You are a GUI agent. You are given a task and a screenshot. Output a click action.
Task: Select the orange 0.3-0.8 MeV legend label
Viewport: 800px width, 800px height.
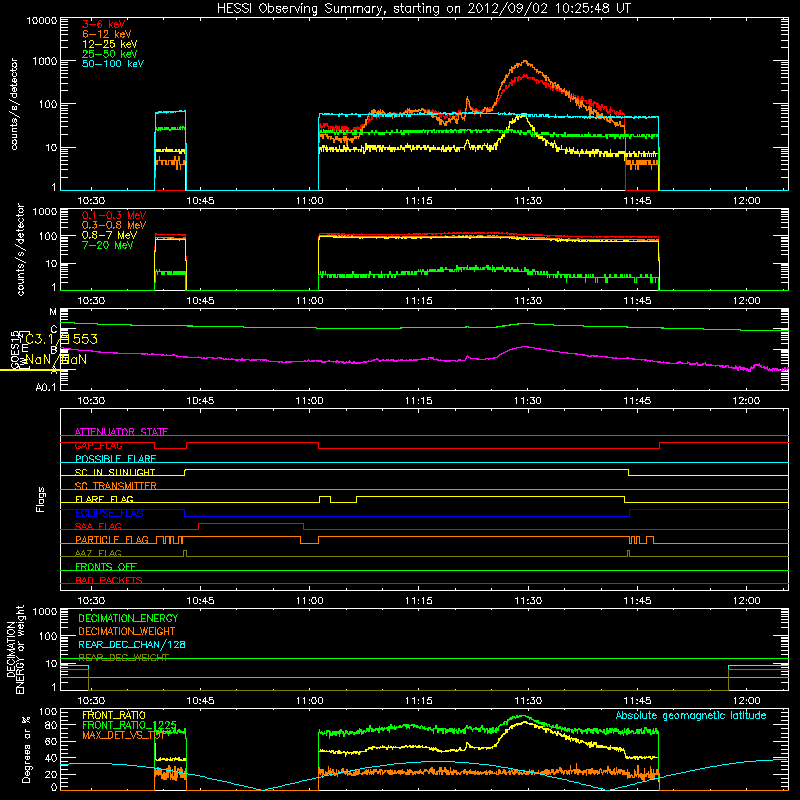click(x=114, y=225)
